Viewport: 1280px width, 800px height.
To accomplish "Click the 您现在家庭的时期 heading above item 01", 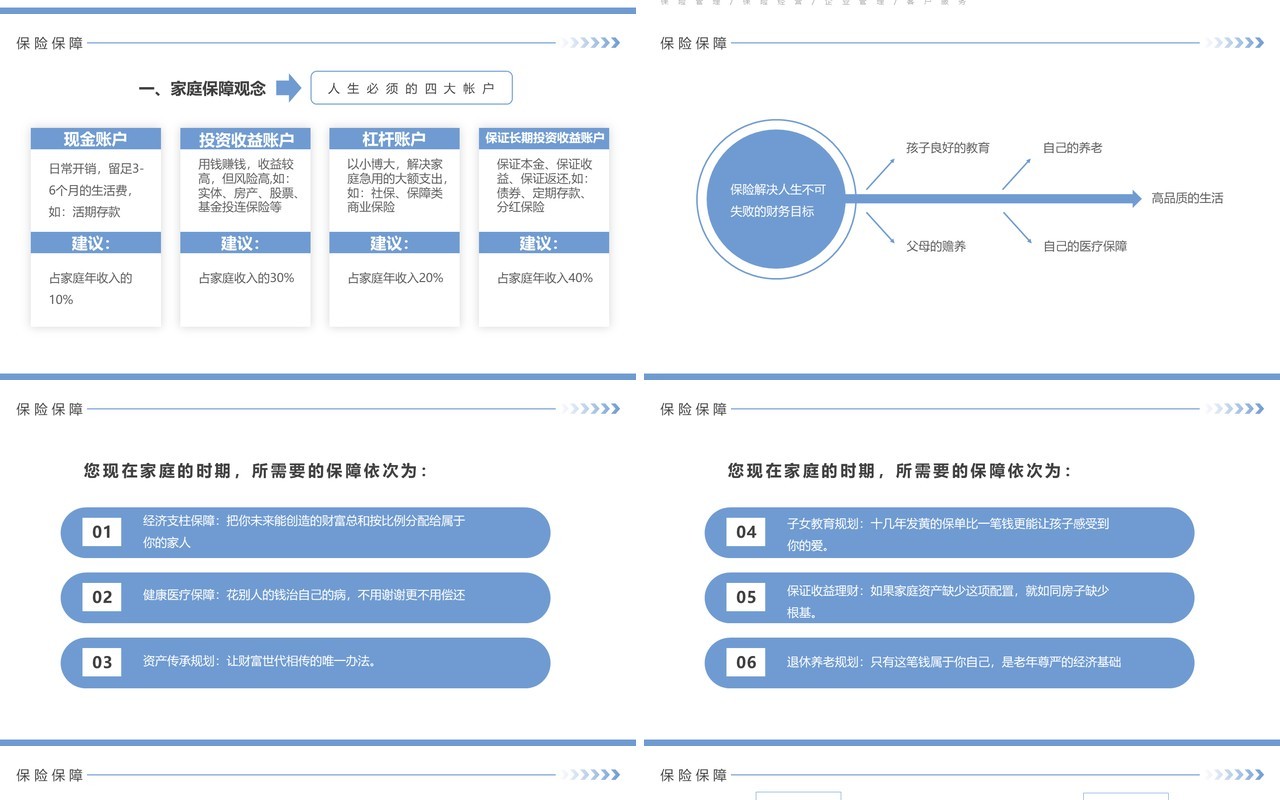I will coord(256,471).
